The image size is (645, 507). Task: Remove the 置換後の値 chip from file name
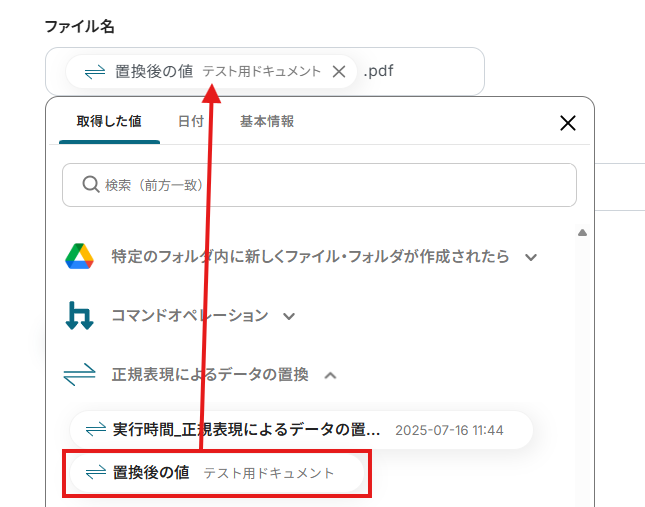pyautogui.click(x=339, y=72)
